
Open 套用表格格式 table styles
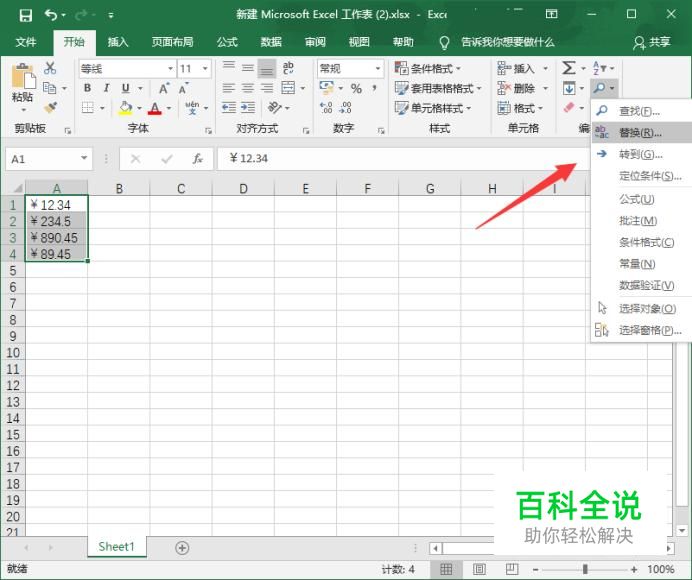pos(437,88)
